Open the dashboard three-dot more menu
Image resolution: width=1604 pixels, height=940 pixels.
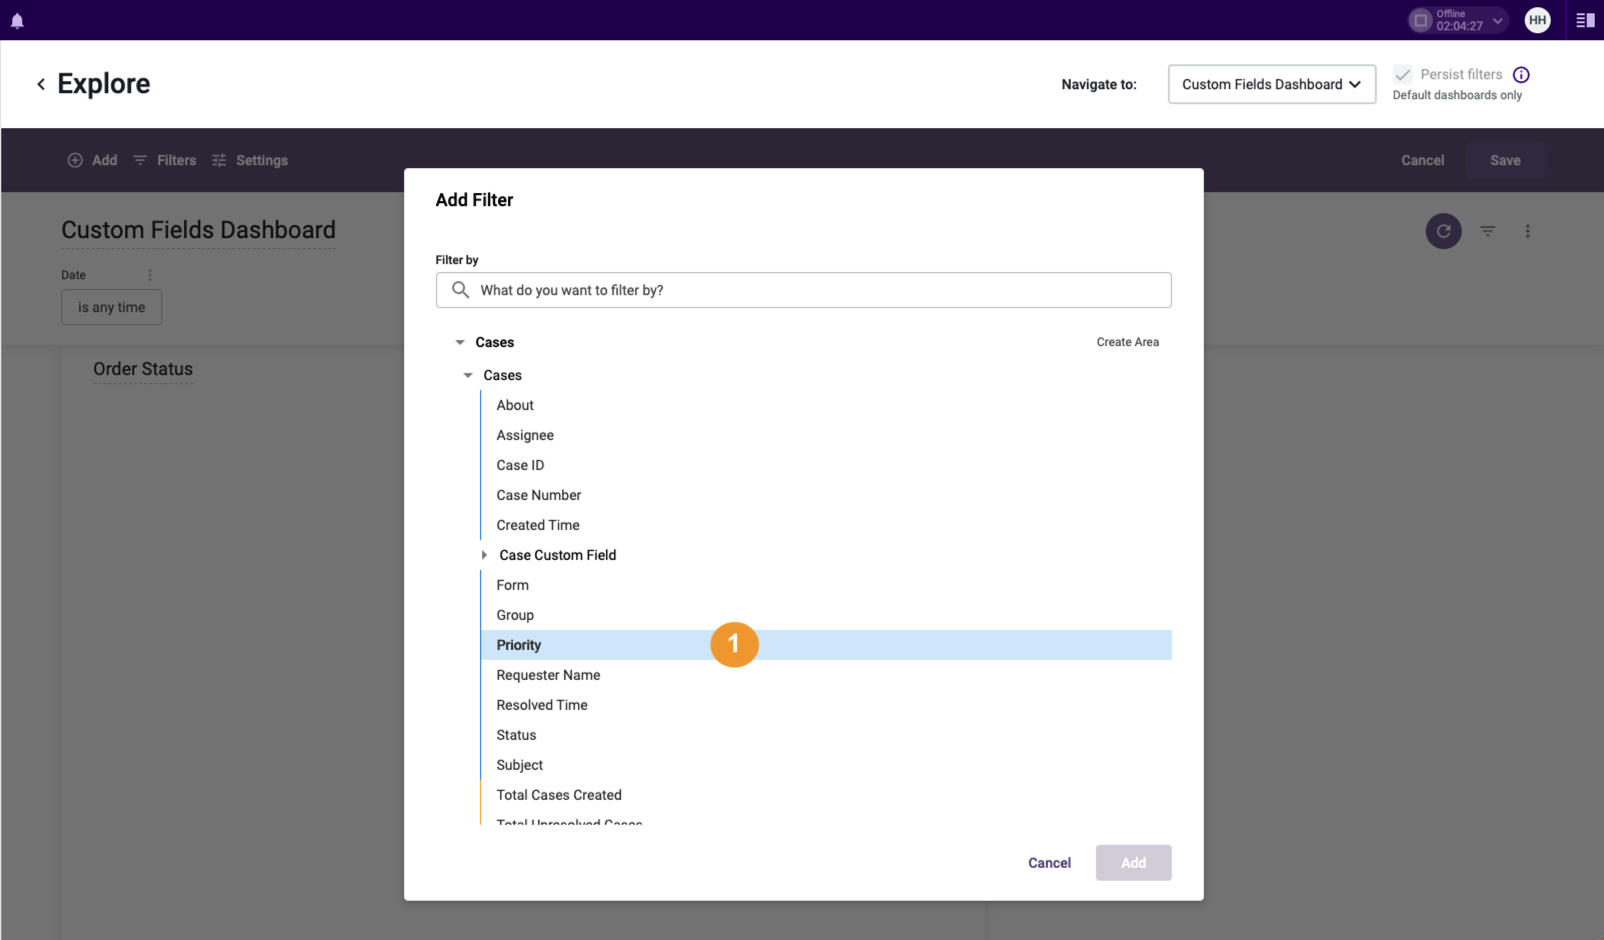pyautogui.click(x=1527, y=231)
